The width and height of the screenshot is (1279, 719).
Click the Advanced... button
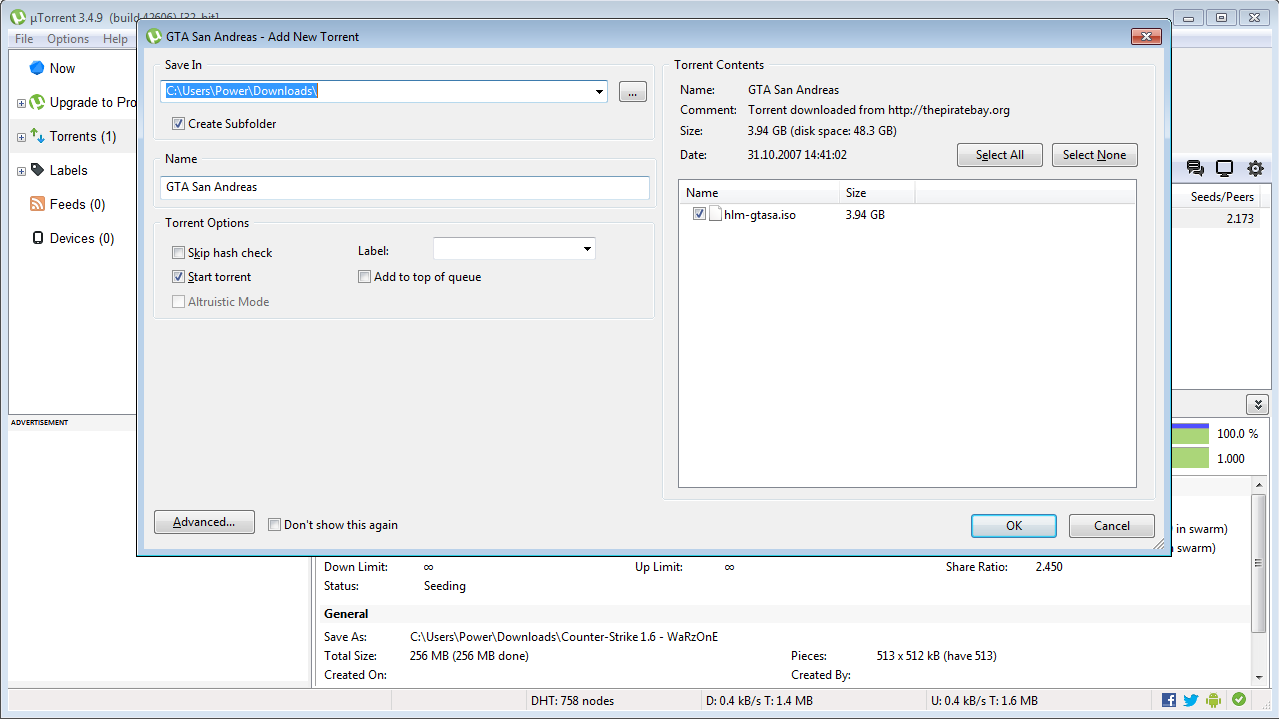point(204,522)
